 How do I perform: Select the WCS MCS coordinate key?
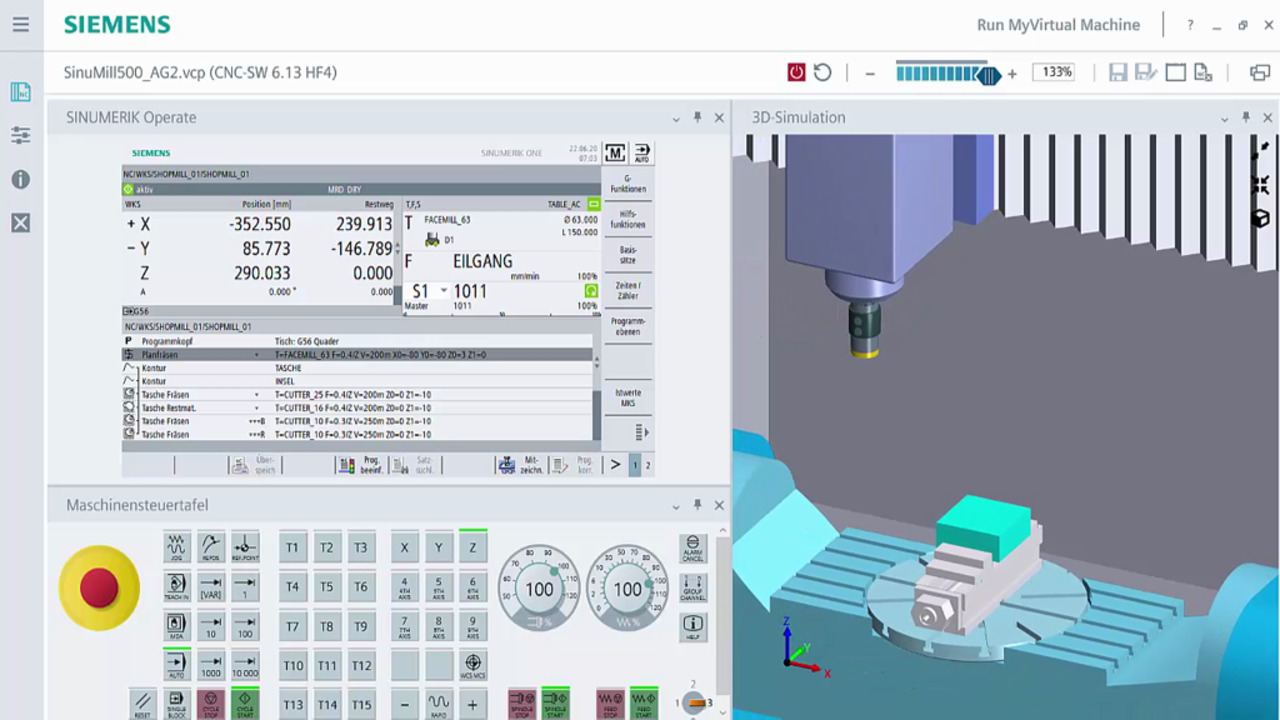tap(473, 665)
